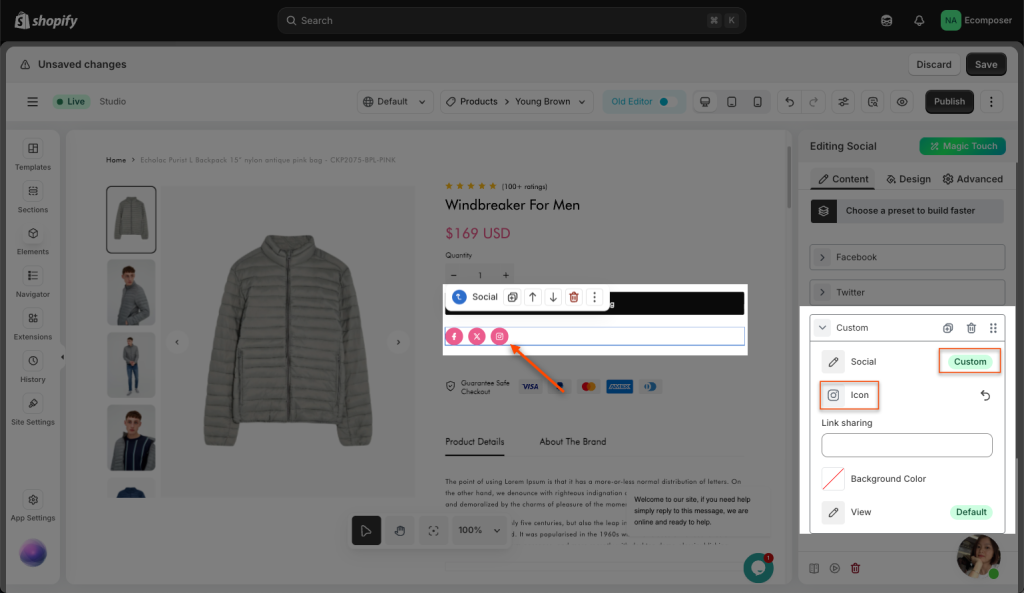
Task: Open the Background Color swatch
Action: coord(833,479)
